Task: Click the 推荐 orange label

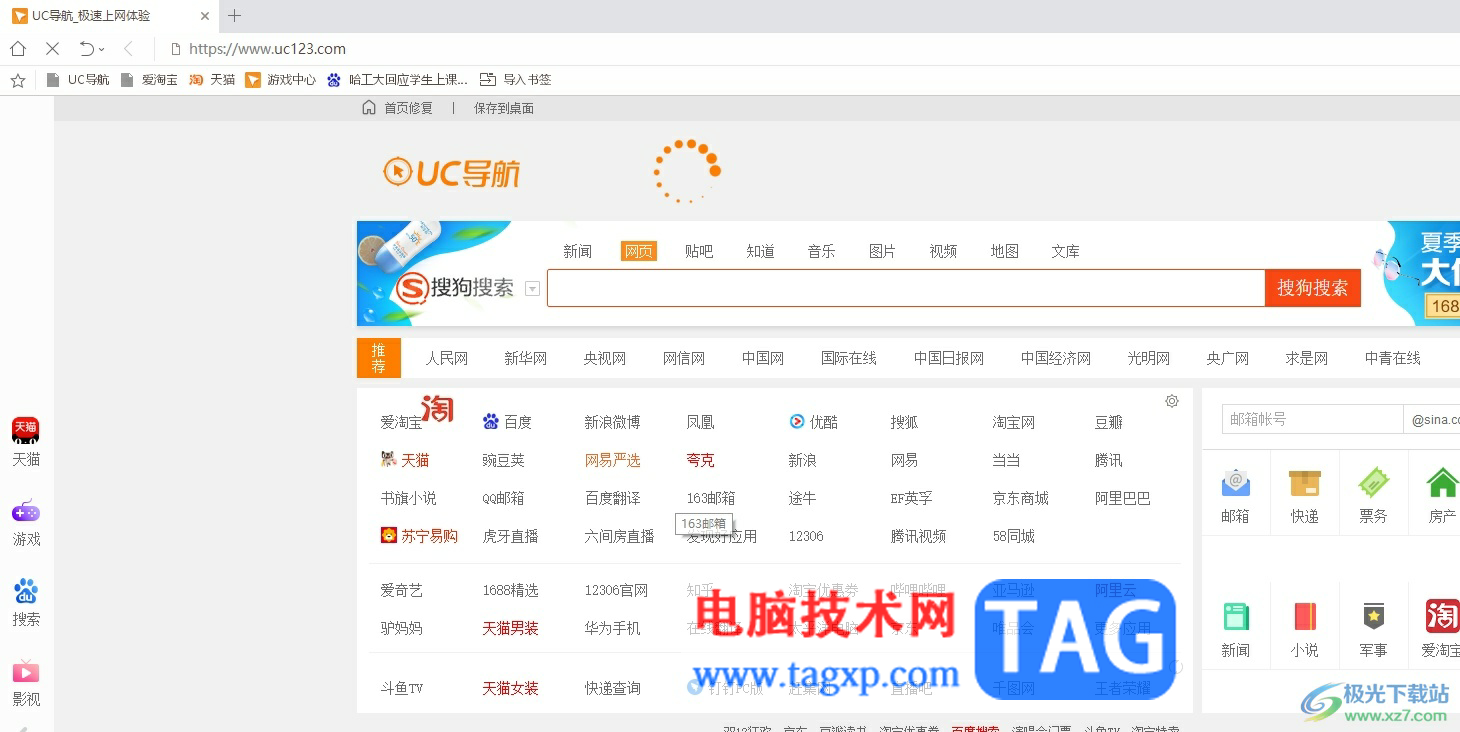Action: pos(379,358)
